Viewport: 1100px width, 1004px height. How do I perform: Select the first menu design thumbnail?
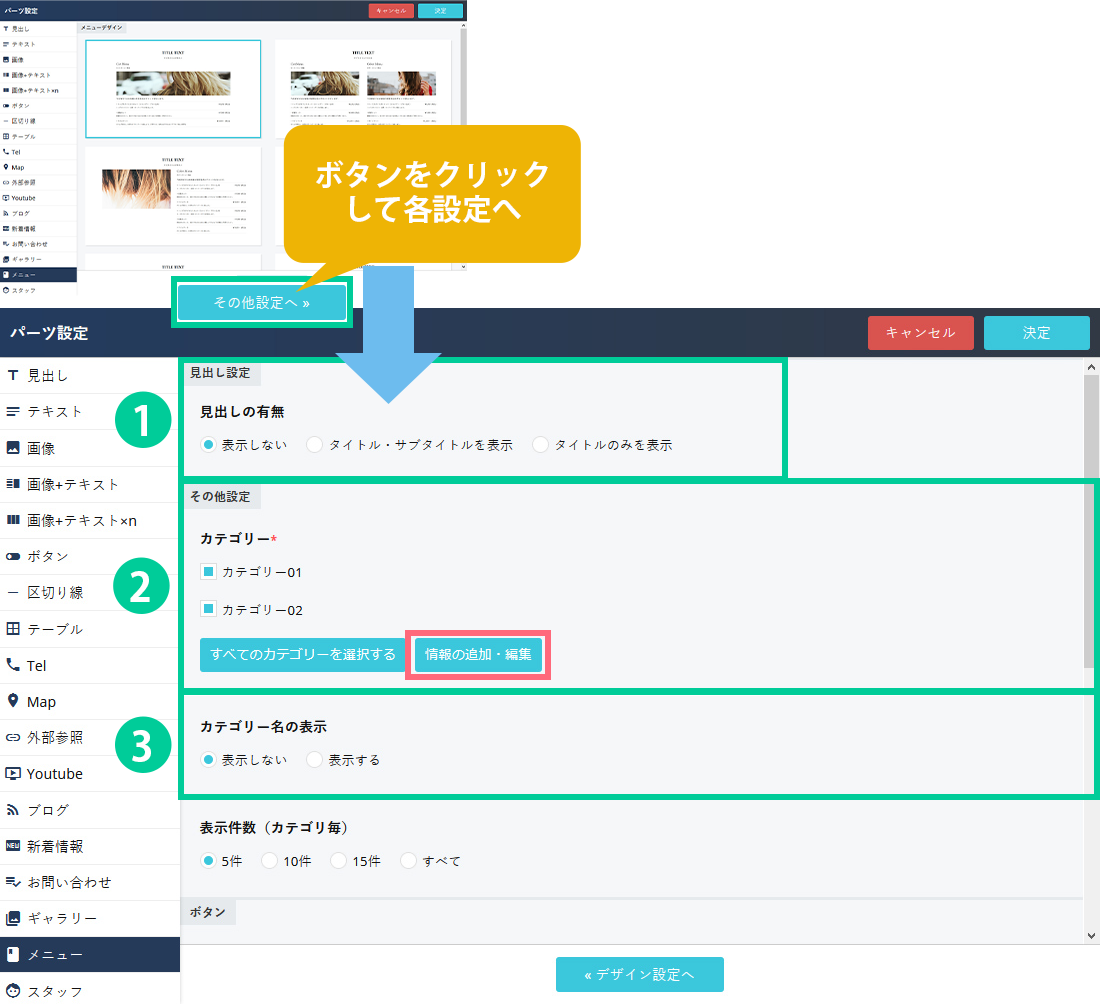click(173, 89)
